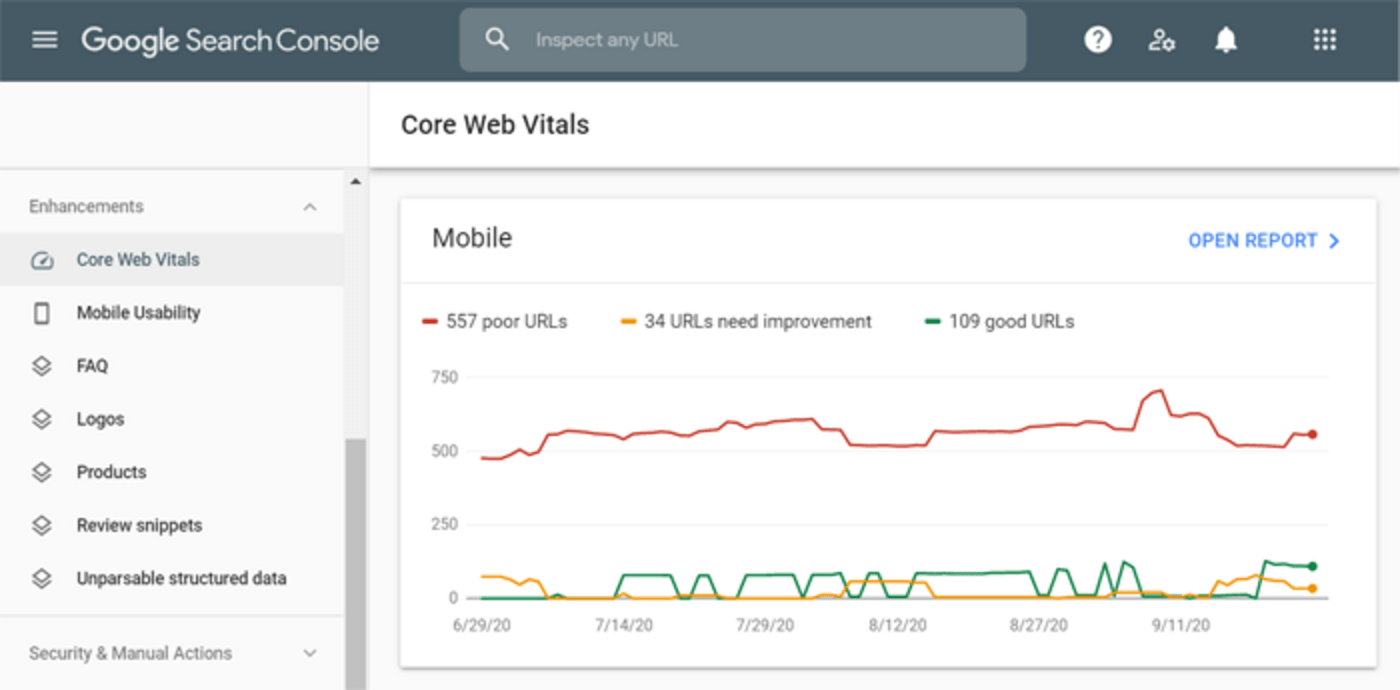1400x690 pixels.
Task: Click the Google Search Console logo
Action: [230, 40]
